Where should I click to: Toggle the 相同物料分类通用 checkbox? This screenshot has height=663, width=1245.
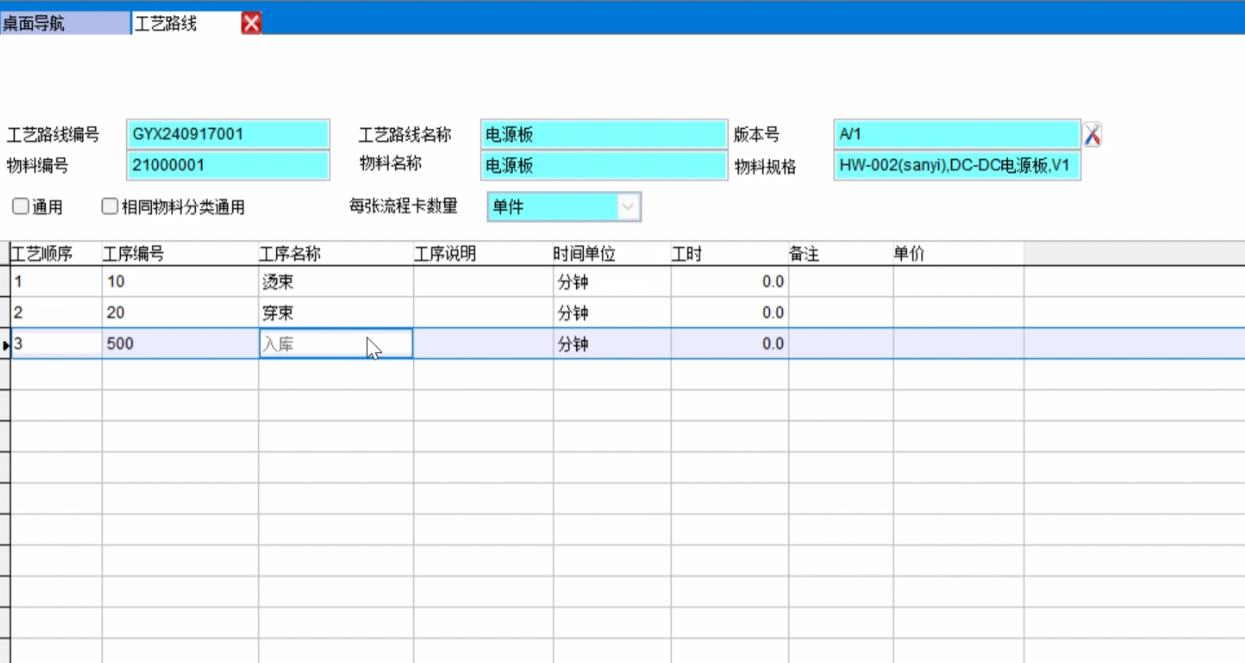click(110, 207)
